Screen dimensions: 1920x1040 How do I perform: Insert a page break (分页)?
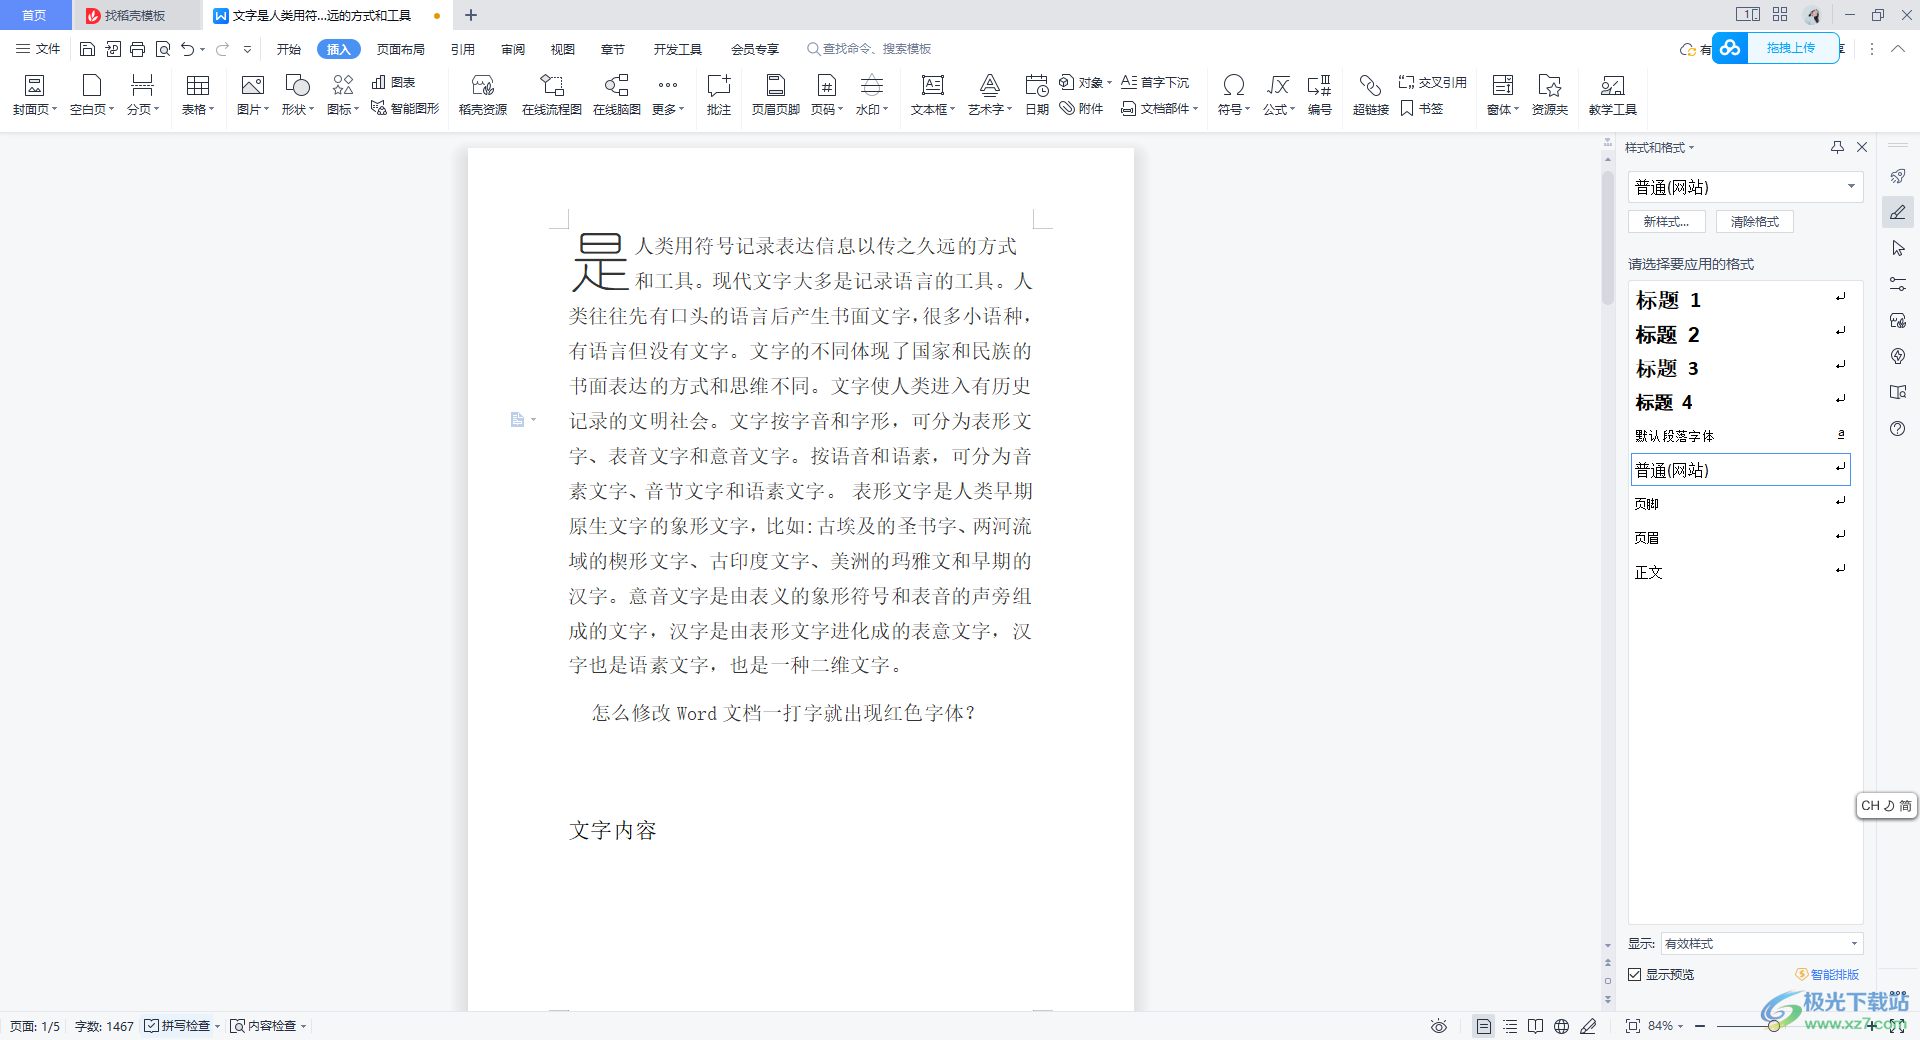(143, 95)
